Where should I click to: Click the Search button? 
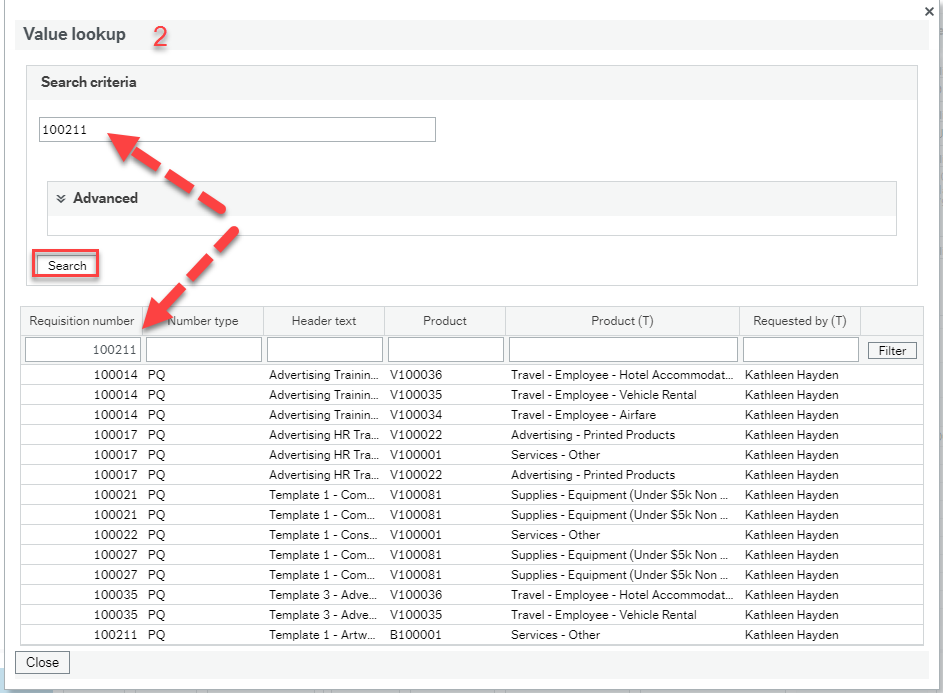(65, 264)
